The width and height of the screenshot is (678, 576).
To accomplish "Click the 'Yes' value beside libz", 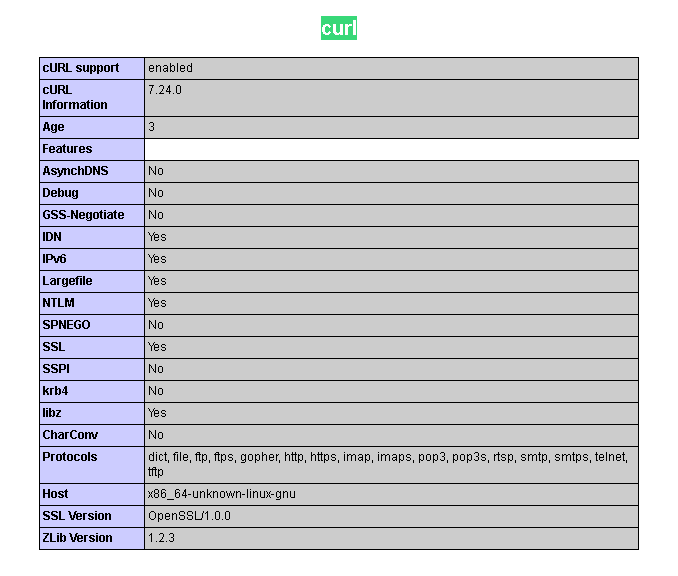I will tap(157, 413).
